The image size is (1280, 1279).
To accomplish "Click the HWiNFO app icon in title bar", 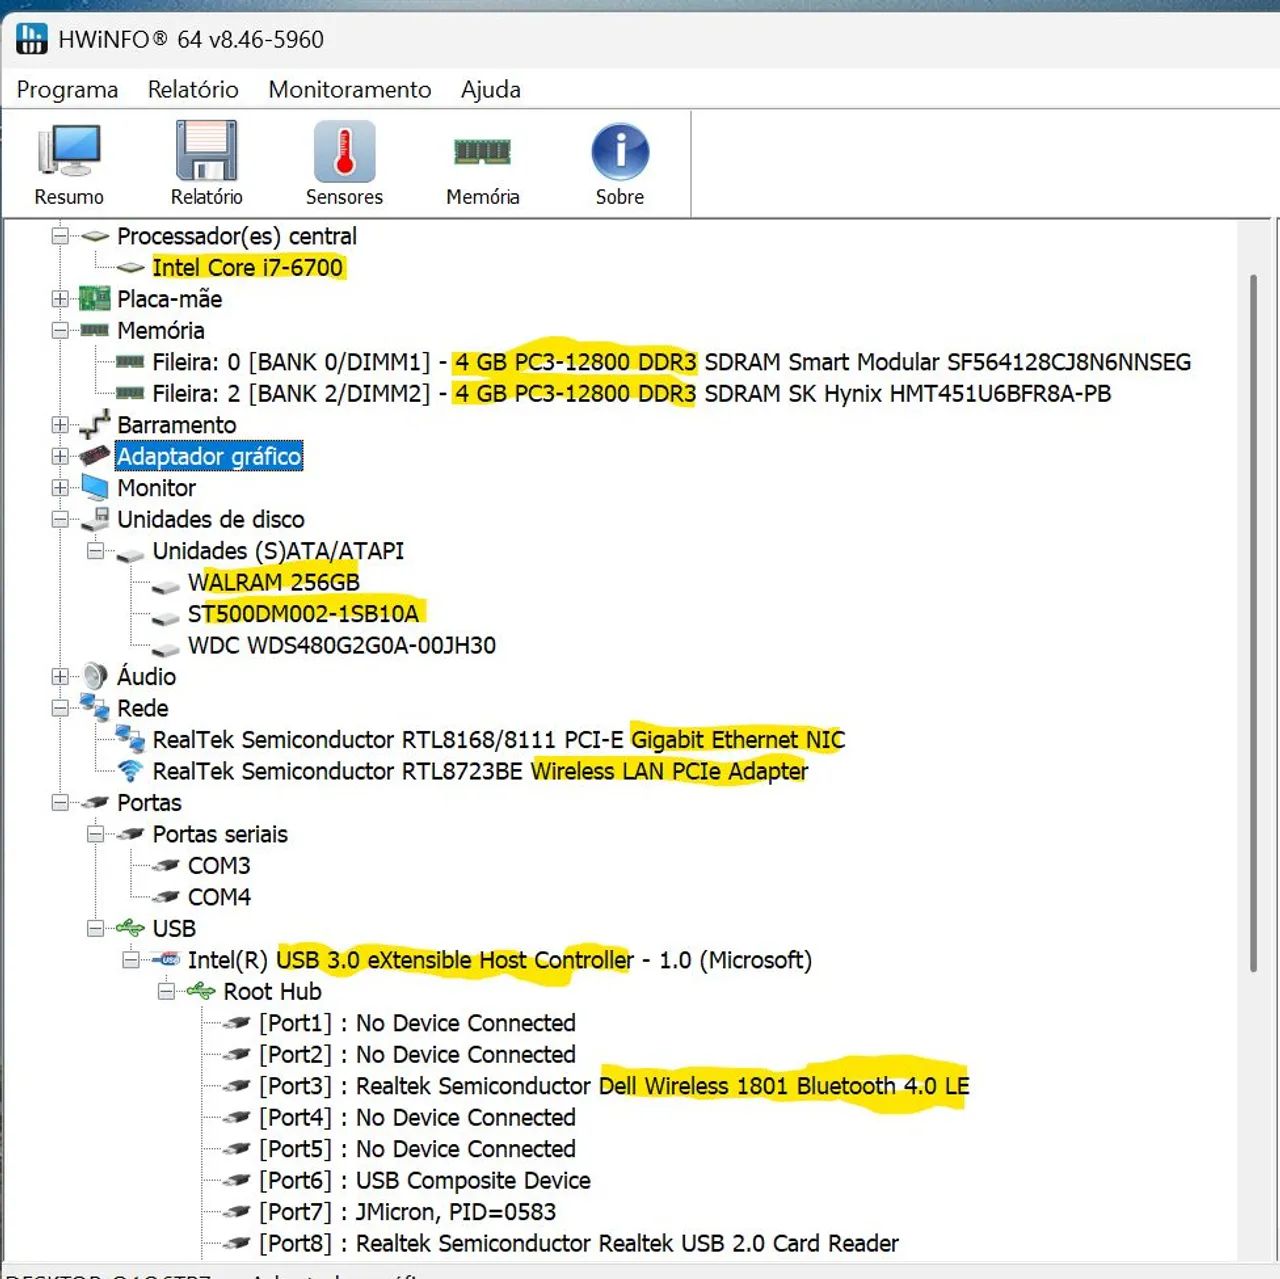I will [x=32, y=38].
